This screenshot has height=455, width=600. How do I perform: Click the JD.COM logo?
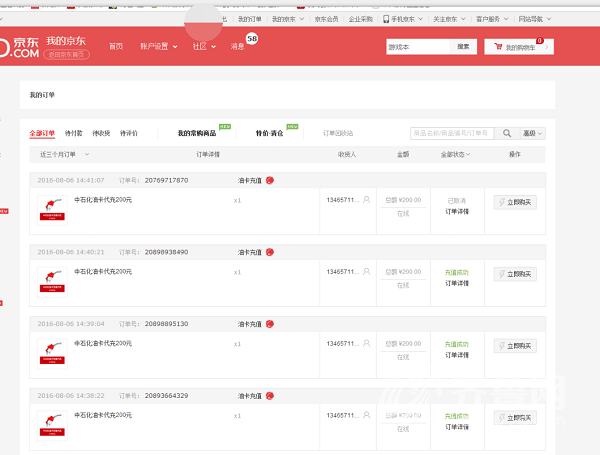[x=19, y=47]
